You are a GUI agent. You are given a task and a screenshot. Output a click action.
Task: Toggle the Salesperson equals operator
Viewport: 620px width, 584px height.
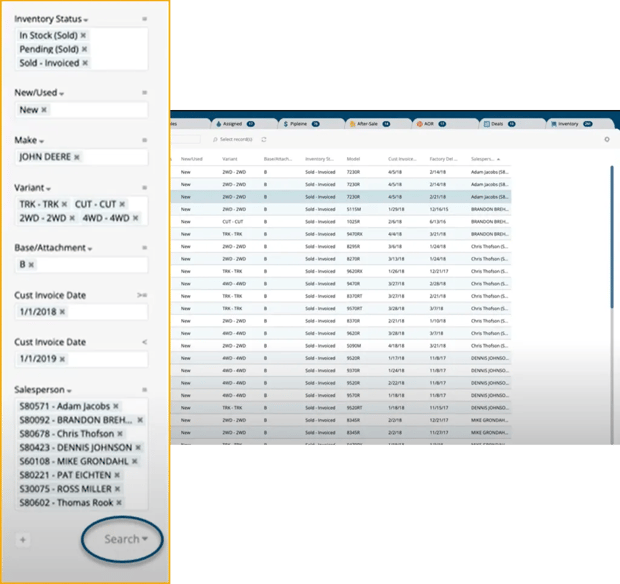tap(144, 390)
